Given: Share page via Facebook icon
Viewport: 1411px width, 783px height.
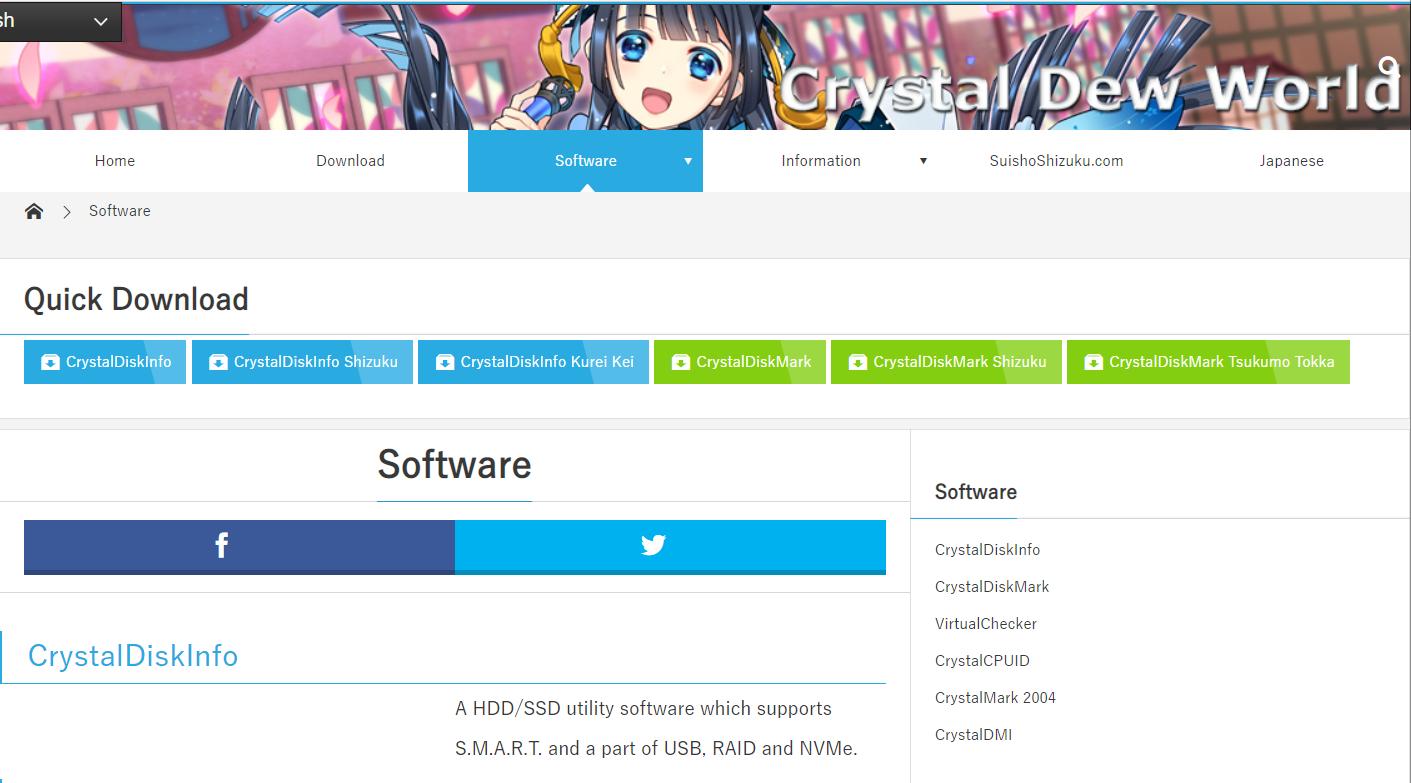Looking at the screenshot, I should coord(221,545).
